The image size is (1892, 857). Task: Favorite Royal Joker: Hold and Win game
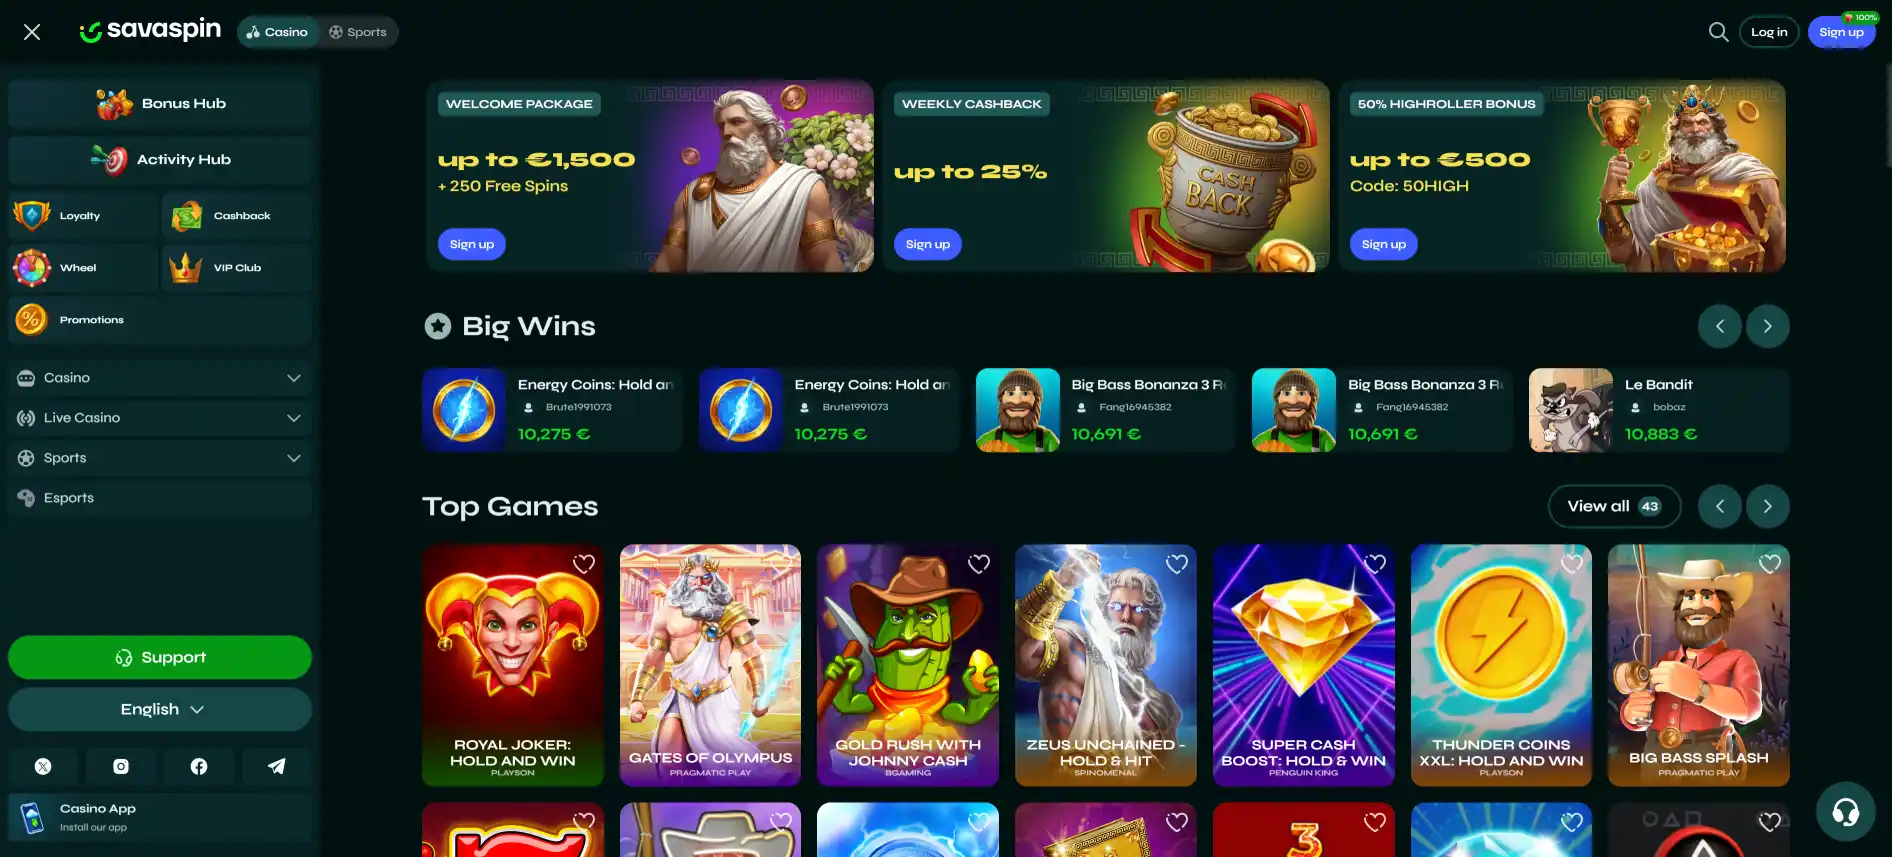(584, 564)
